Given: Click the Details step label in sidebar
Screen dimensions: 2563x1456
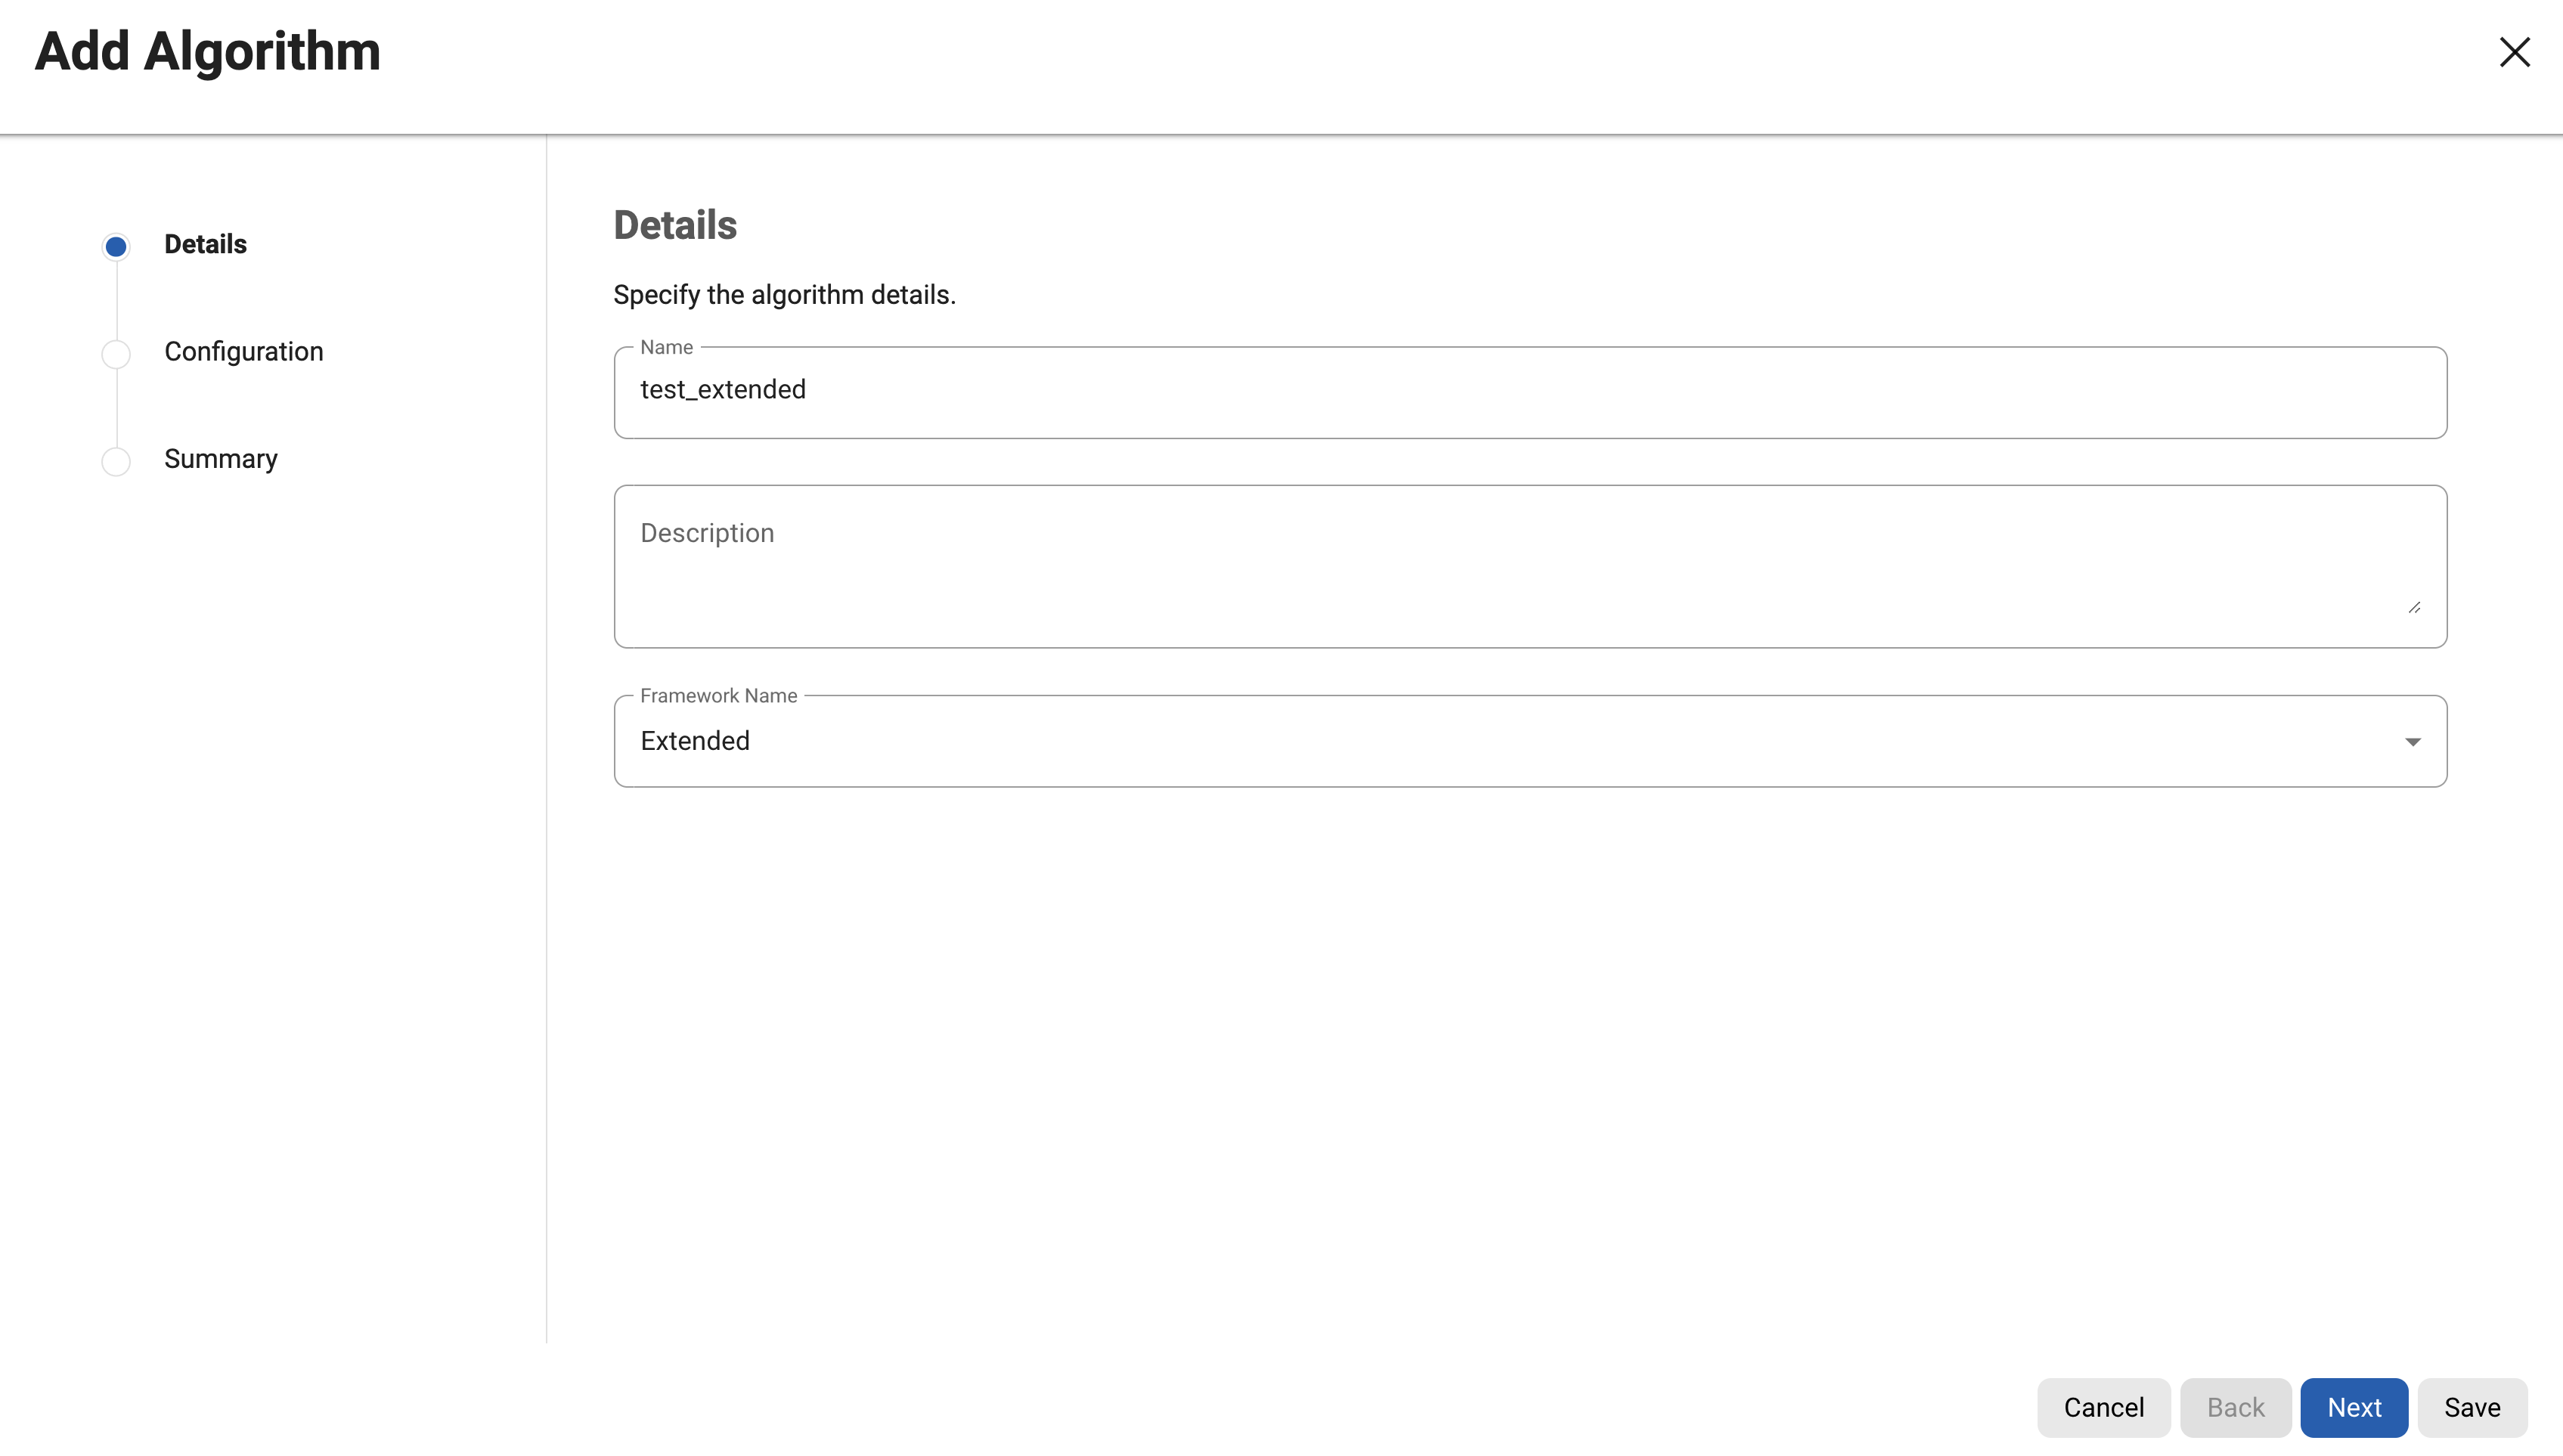Looking at the screenshot, I should tap(205, 244).
